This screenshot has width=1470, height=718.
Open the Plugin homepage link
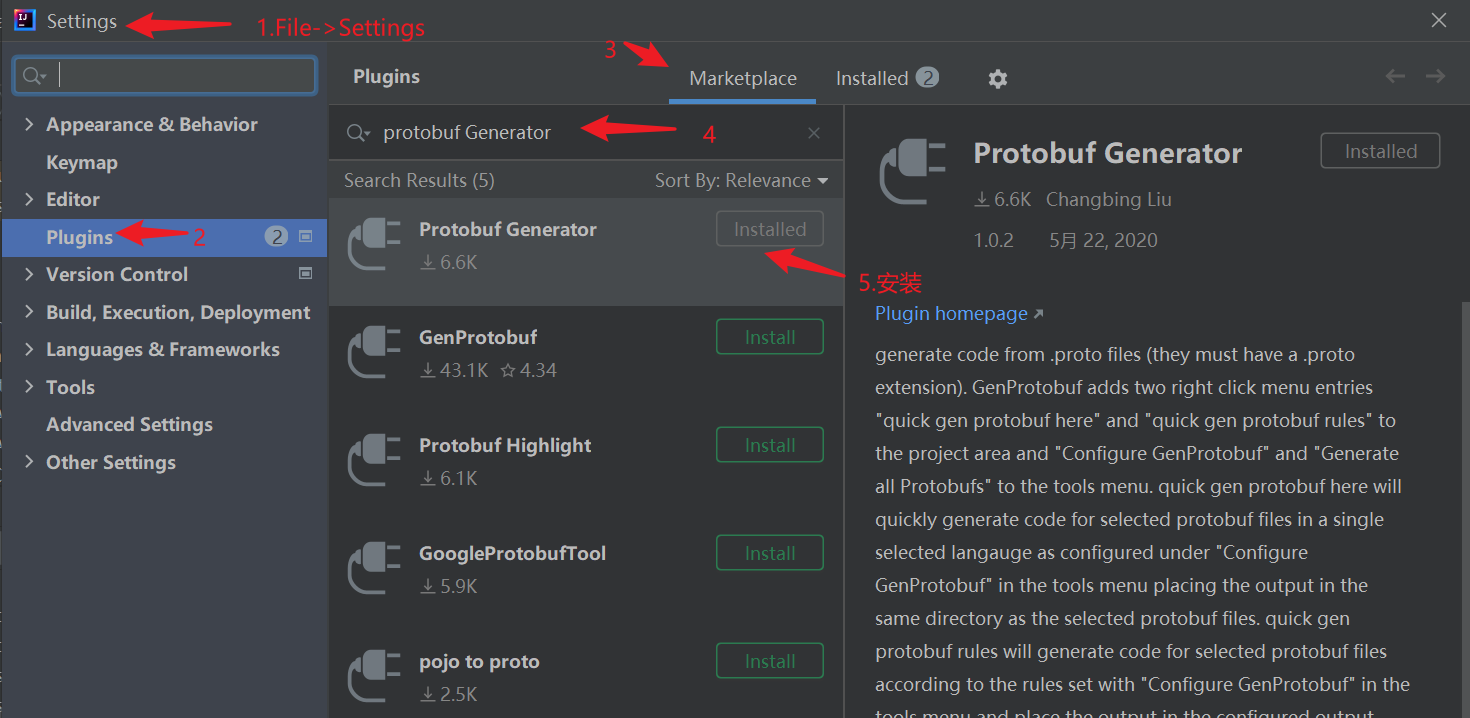click(x=950, y=313)
